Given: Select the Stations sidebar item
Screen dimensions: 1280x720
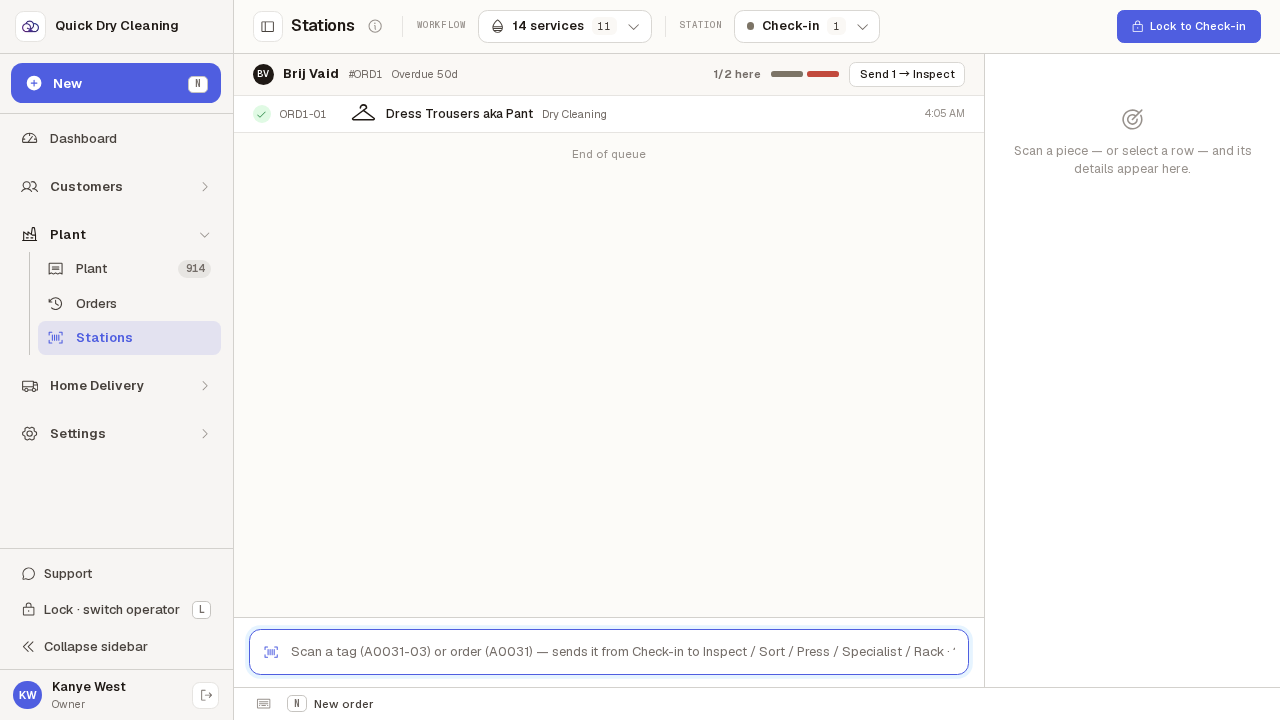Looking at the screenshot, I should [x=129, y=338].
